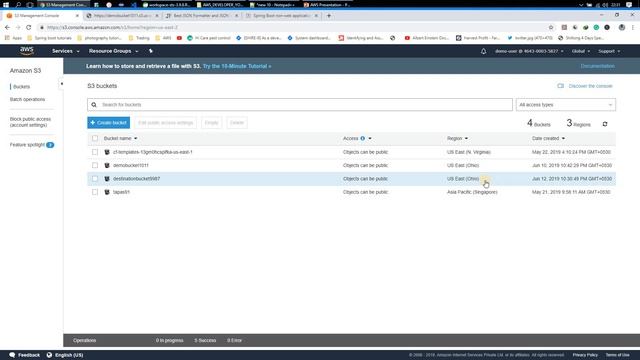Image resolution: width=640 pixels, height=360 pixels.
Task: Check the cf-templates bucket checkbox
Action: (x=95, y=152)
